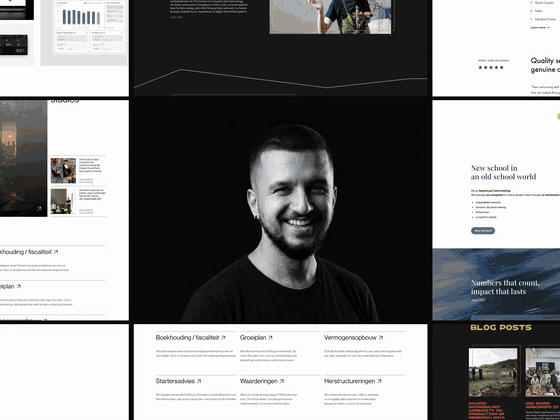Click the blue Meet the team button
This screenshot has width=560, height=420.
(483, 231)
